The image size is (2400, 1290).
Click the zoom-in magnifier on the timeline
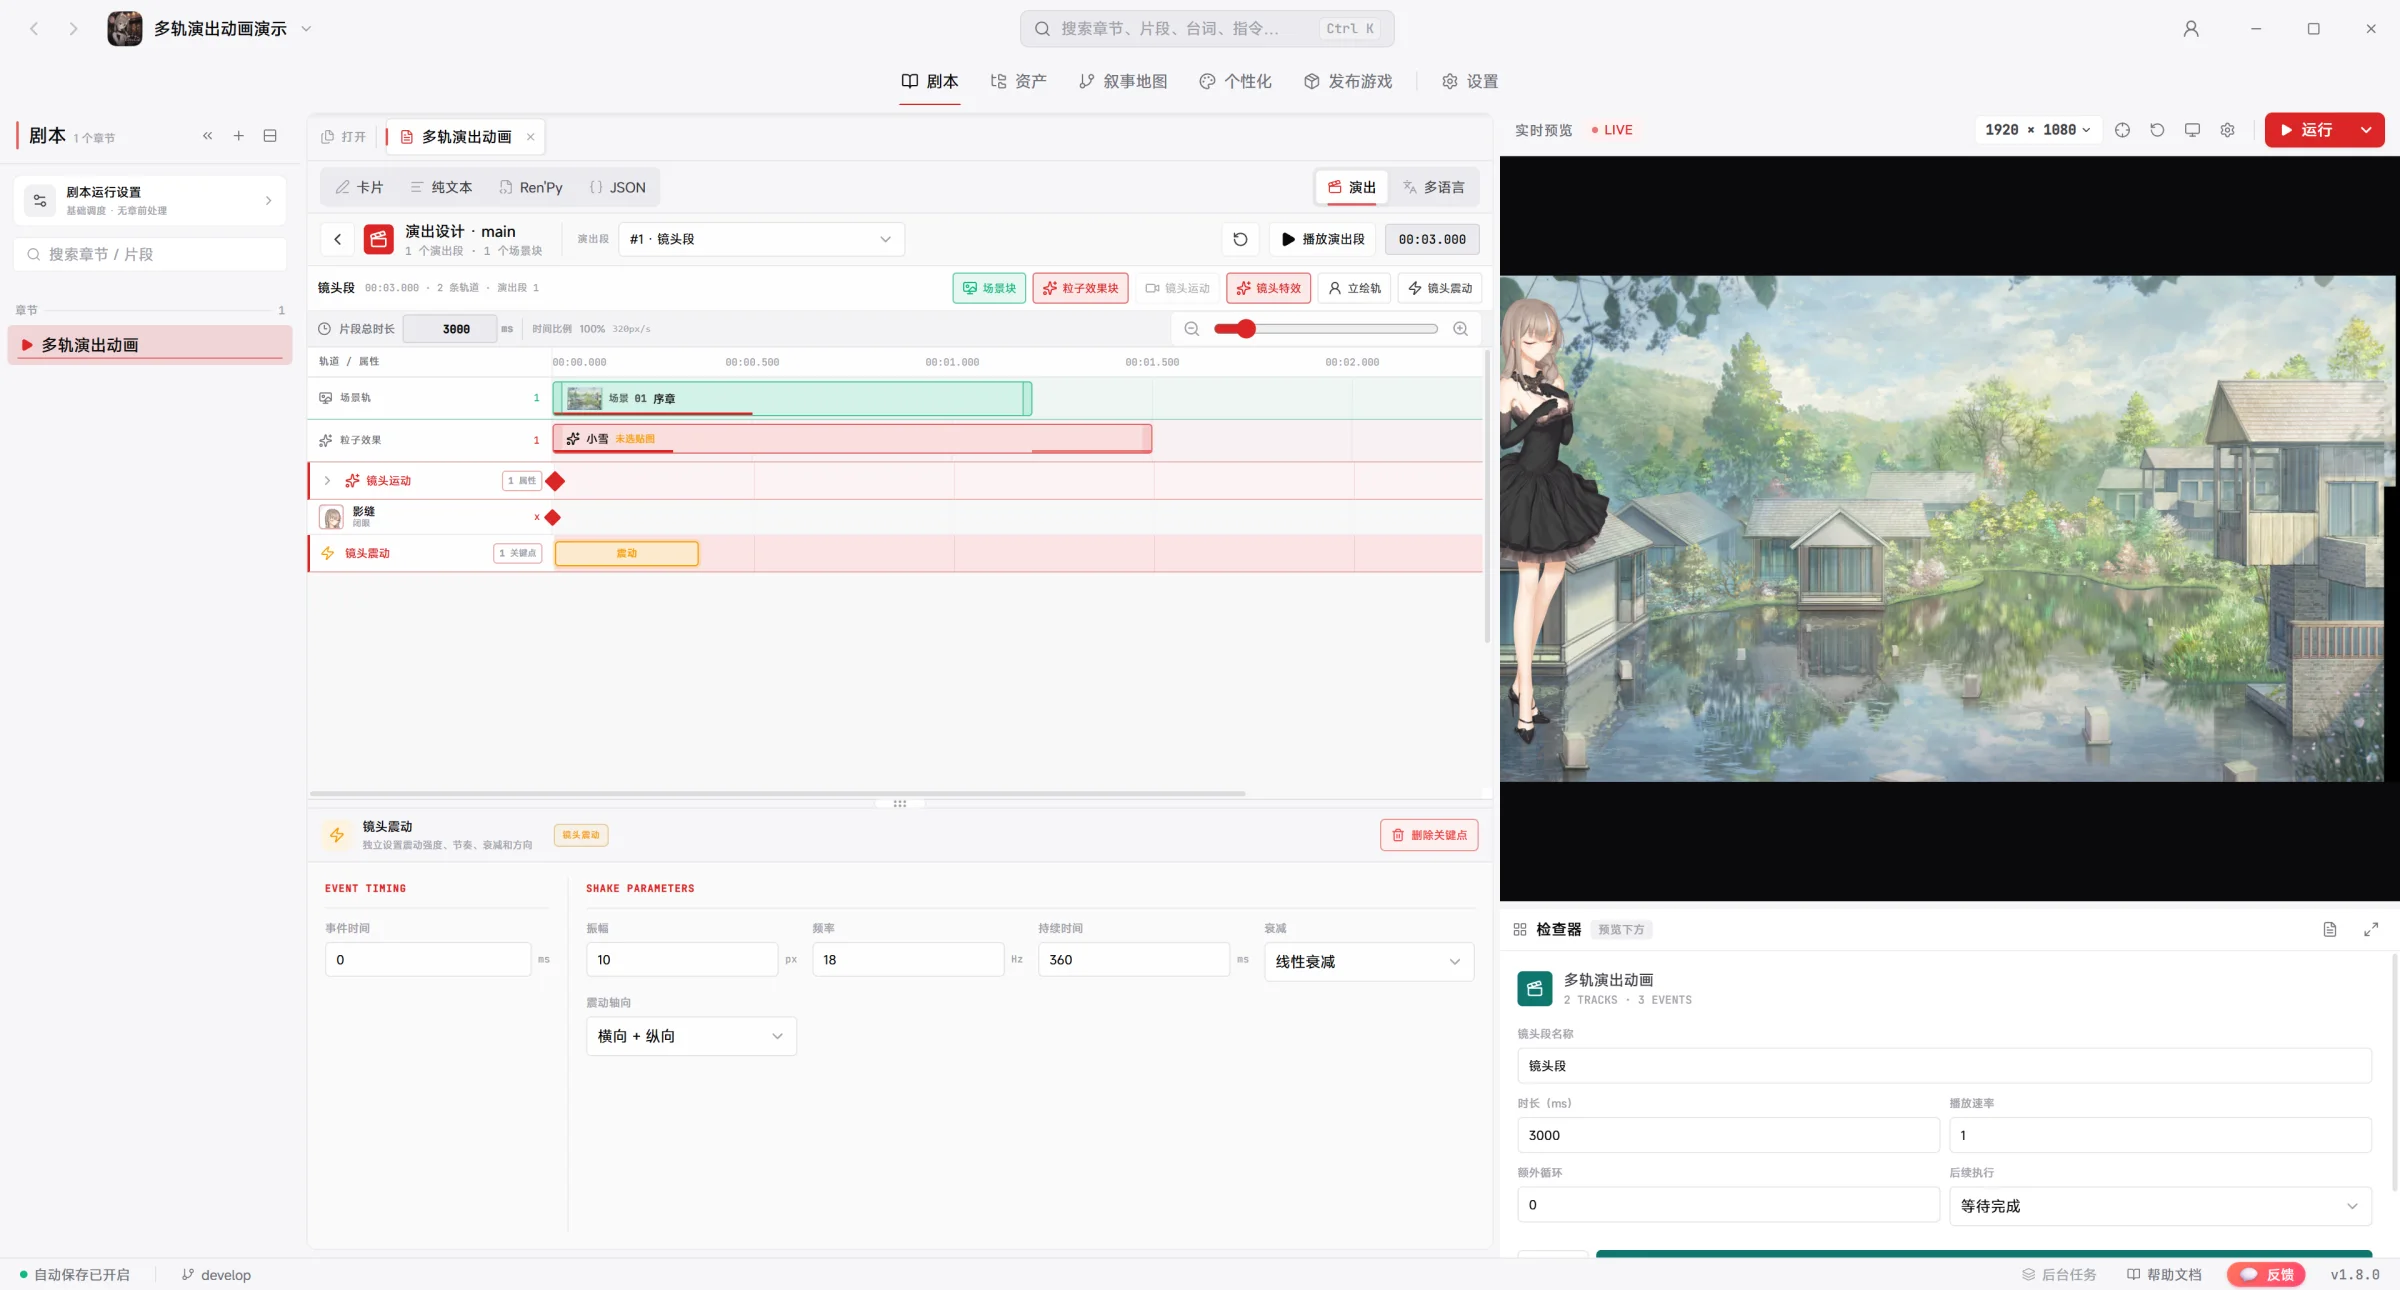point(1460,329)
